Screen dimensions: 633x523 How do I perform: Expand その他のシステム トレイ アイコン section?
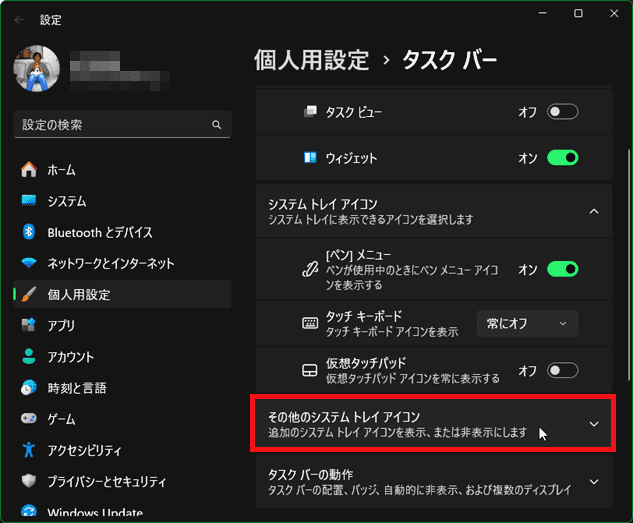click(593, 424)
